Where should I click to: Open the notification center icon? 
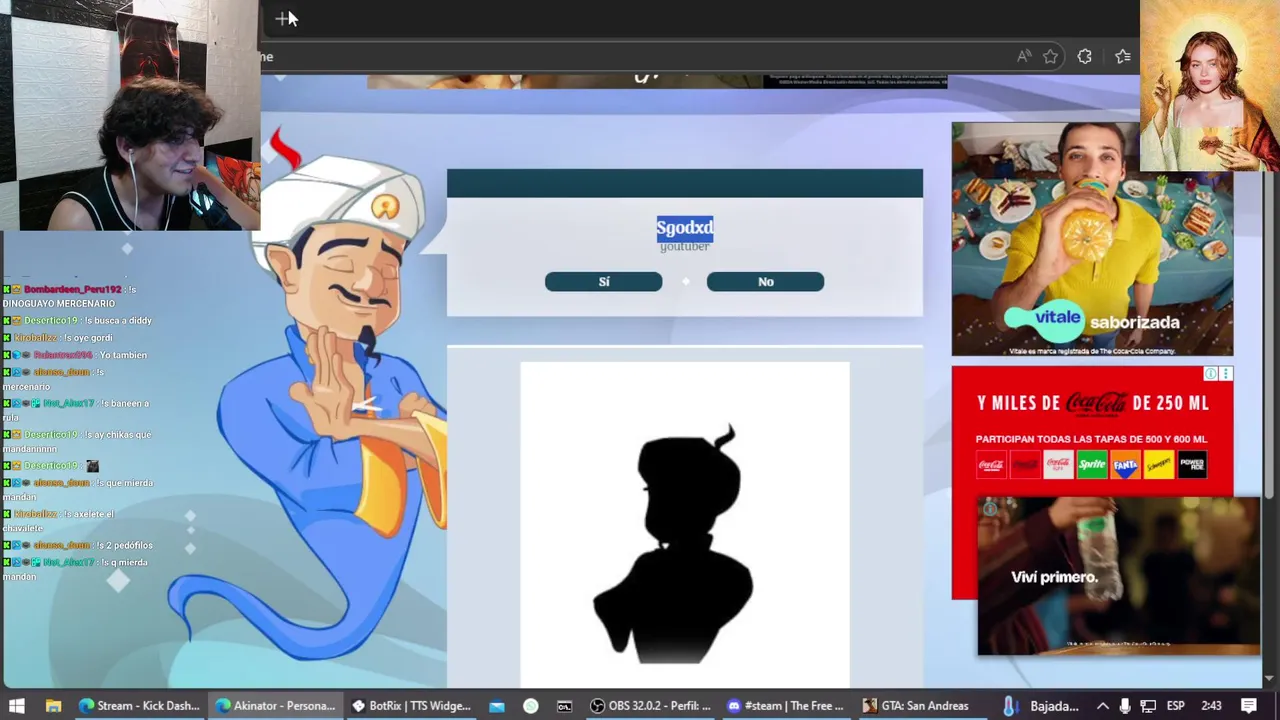1250,706
